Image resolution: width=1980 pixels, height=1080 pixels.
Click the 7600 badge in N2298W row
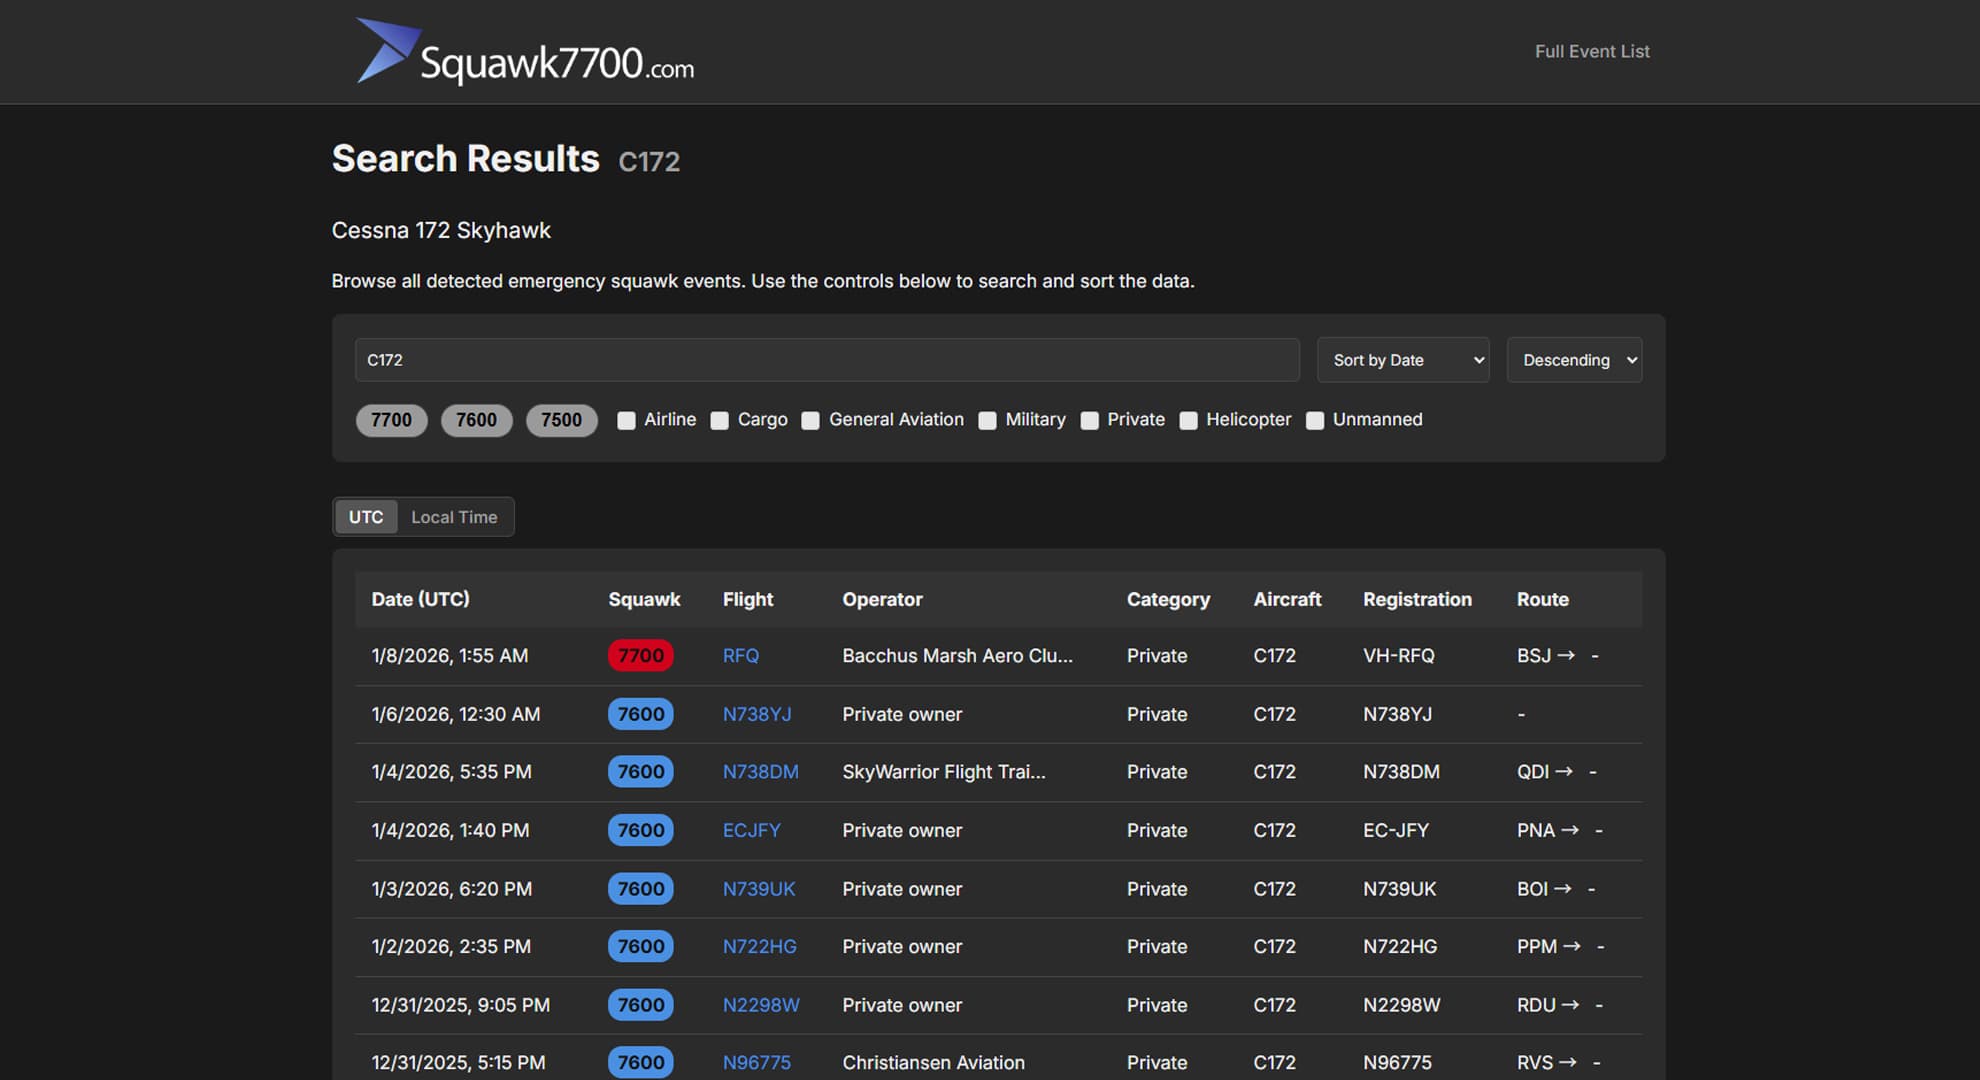640,1005
